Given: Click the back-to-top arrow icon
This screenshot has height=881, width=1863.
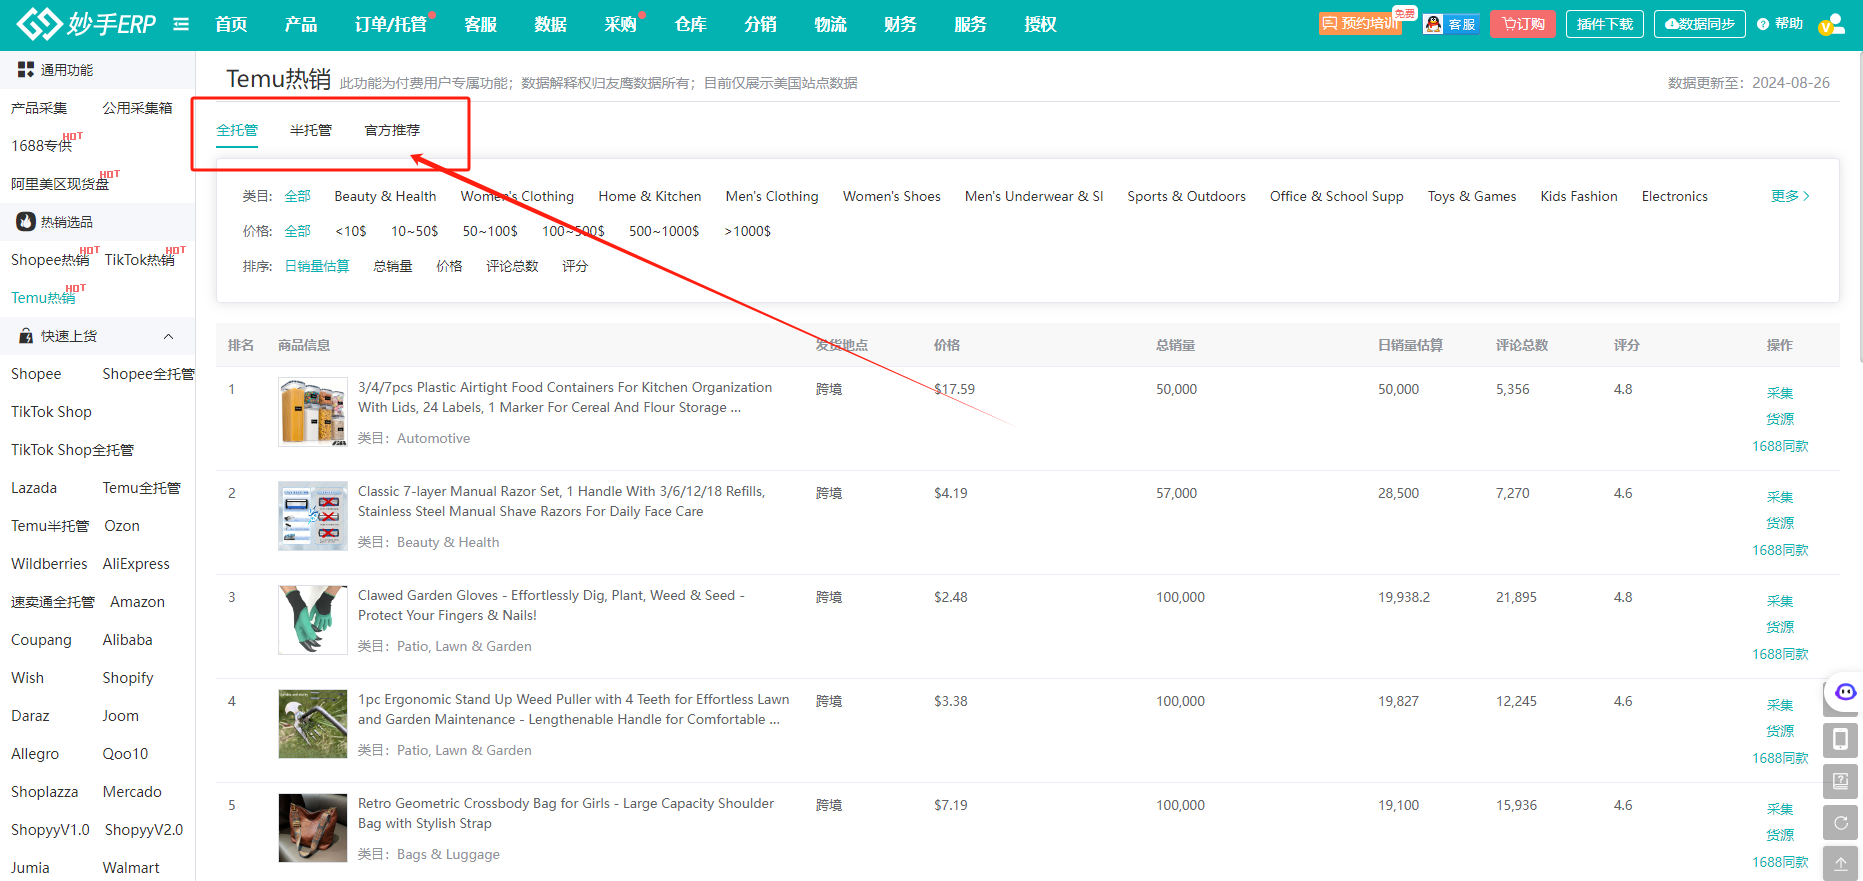Looking at the screenshot, I should (x=1840, y=863).
